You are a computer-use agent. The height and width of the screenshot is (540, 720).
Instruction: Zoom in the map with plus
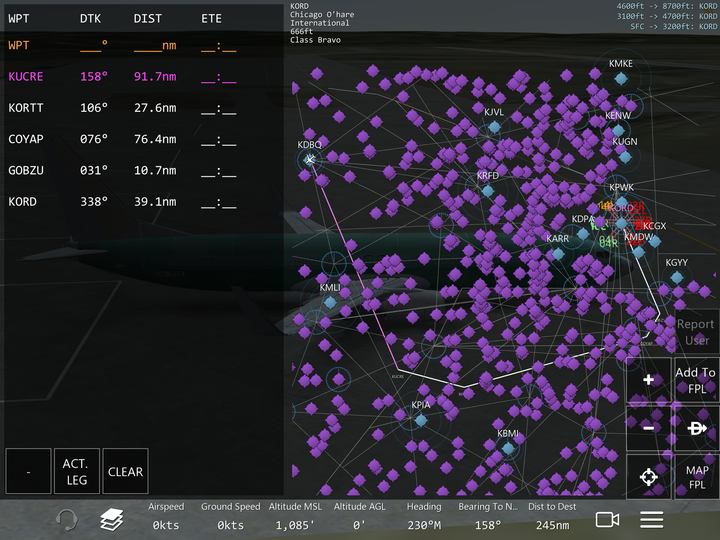[x=648, y=380]
